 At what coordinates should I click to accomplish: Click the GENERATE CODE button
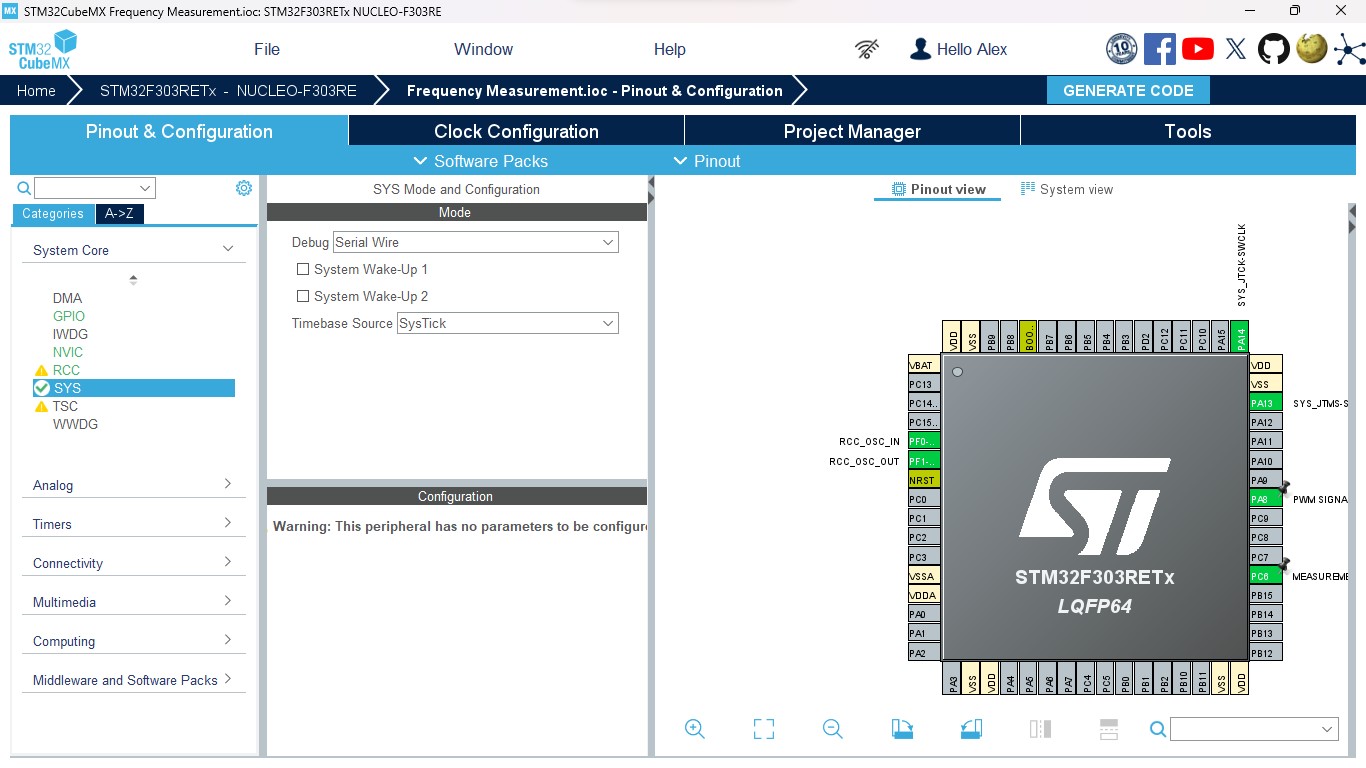(x=1128, y=90)
